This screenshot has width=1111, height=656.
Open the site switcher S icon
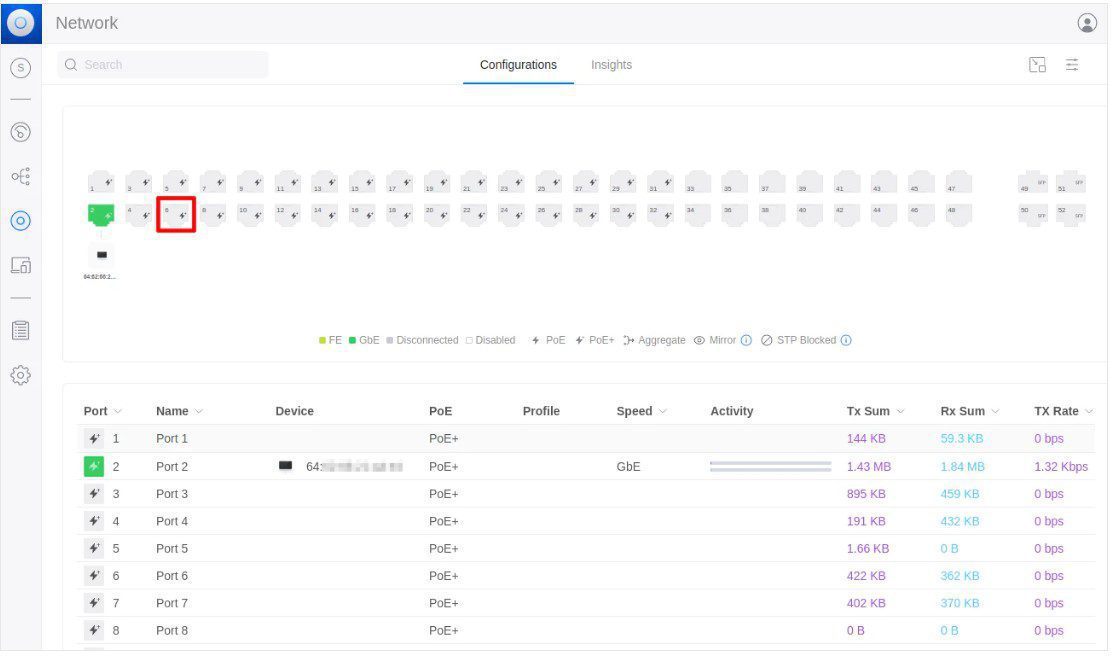[21, 68]
